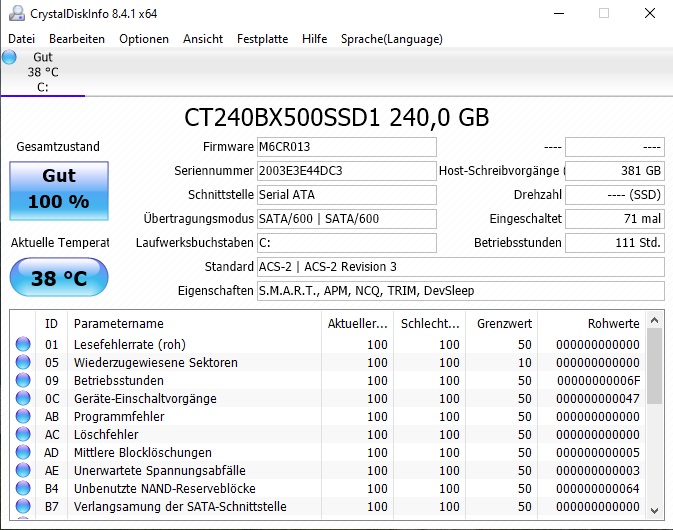Screen dimensions: 673x530
Task: Click the Gut 100 % health status button
Action: [x=59, y=191]
